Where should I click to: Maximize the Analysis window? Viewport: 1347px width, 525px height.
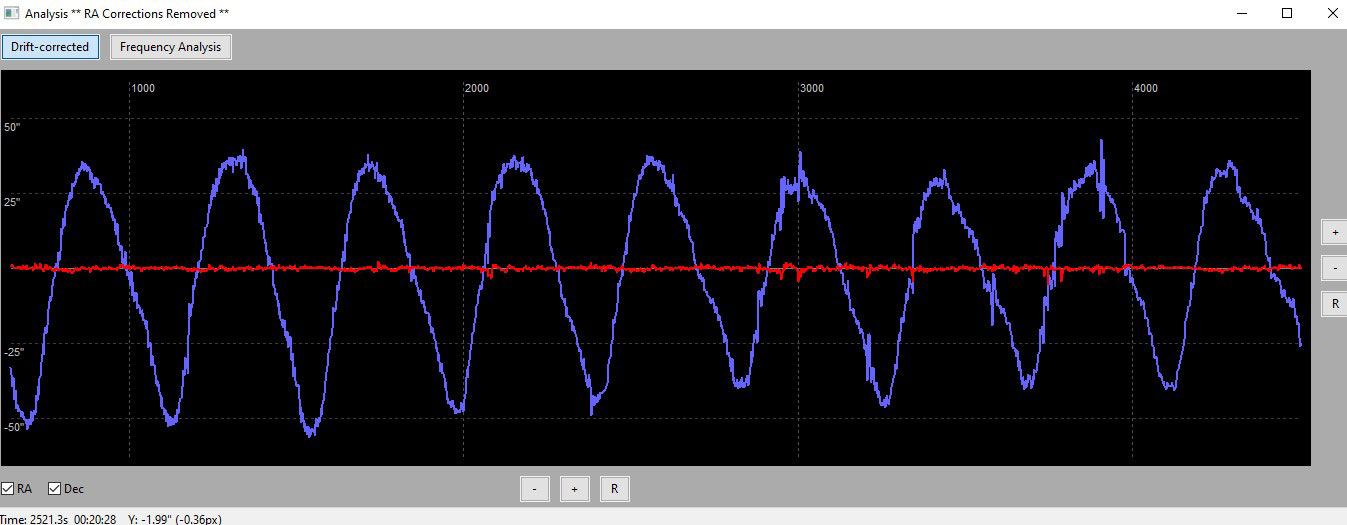click(x=1287, y=13)
